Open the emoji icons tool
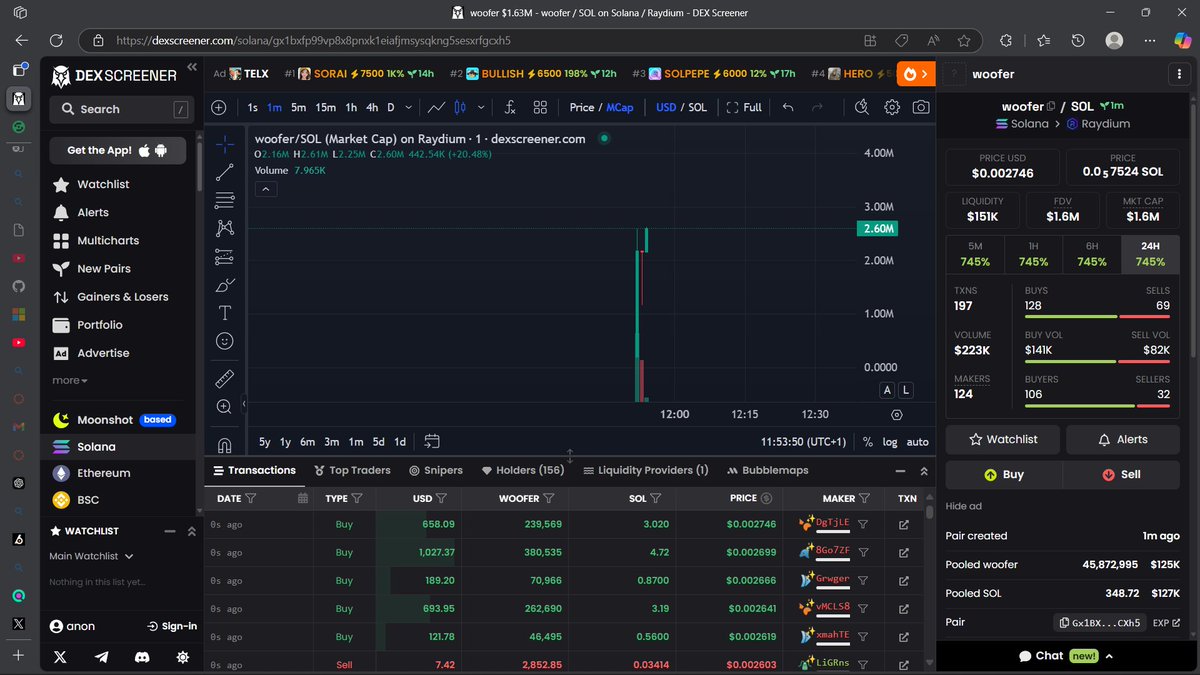The width and height of the screenshot is (1200, 675). click(x=224, y=341)
